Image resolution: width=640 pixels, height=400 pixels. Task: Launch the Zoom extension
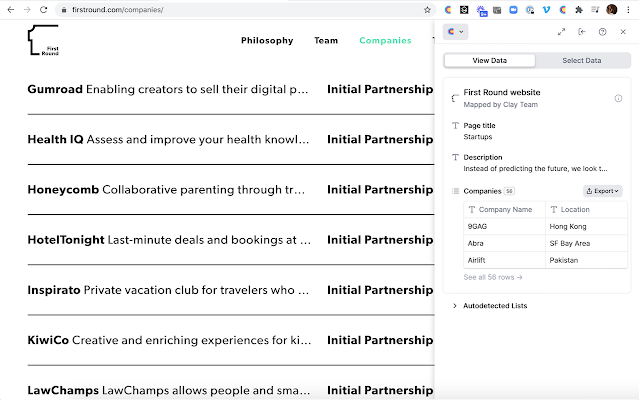(513, 10)
